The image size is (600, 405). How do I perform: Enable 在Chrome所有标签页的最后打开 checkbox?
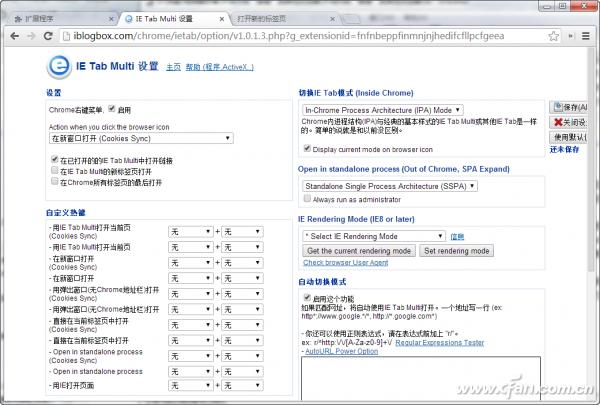55,181
